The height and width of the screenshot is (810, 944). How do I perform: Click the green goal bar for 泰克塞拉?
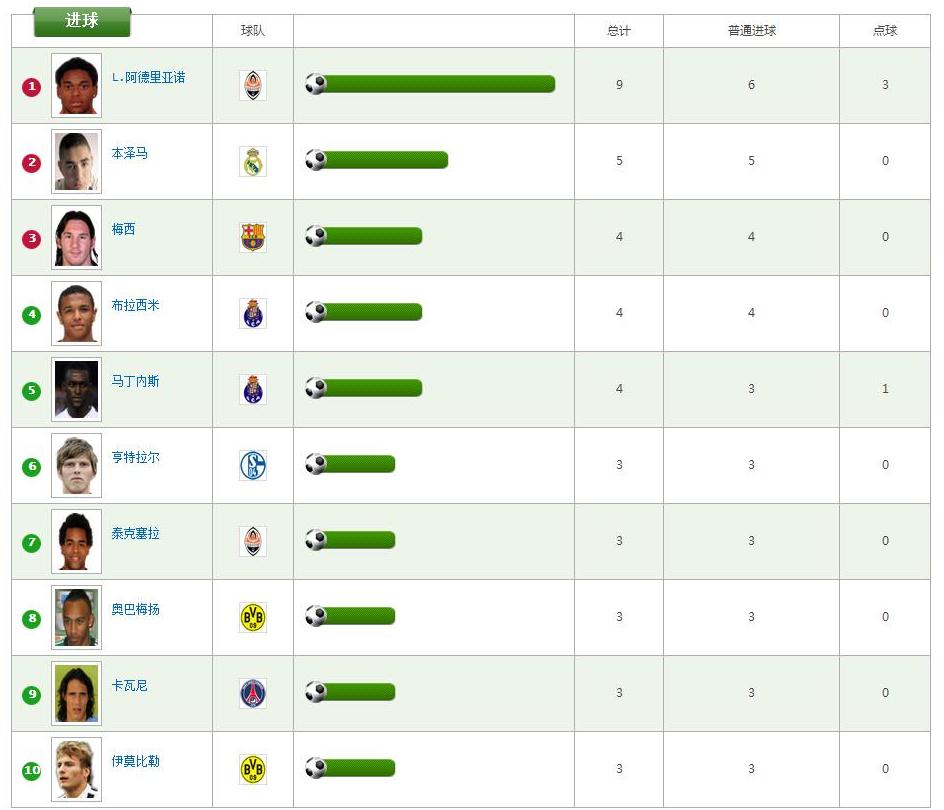coord(360,540)
